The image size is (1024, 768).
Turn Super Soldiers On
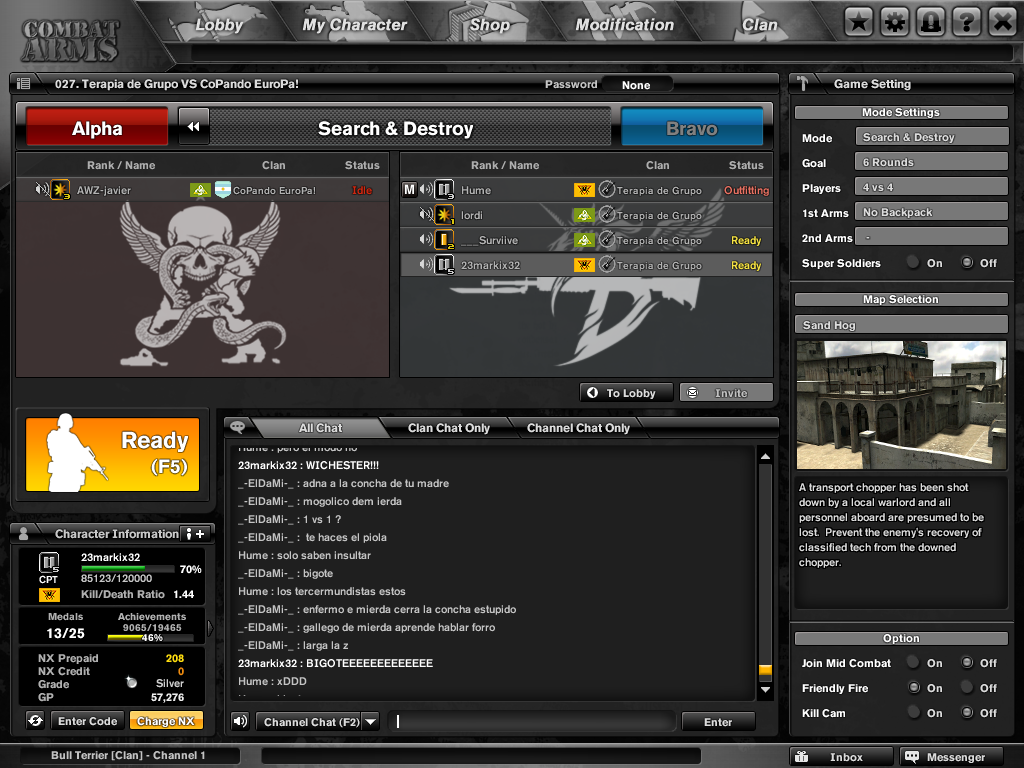[x=913, y=263]
